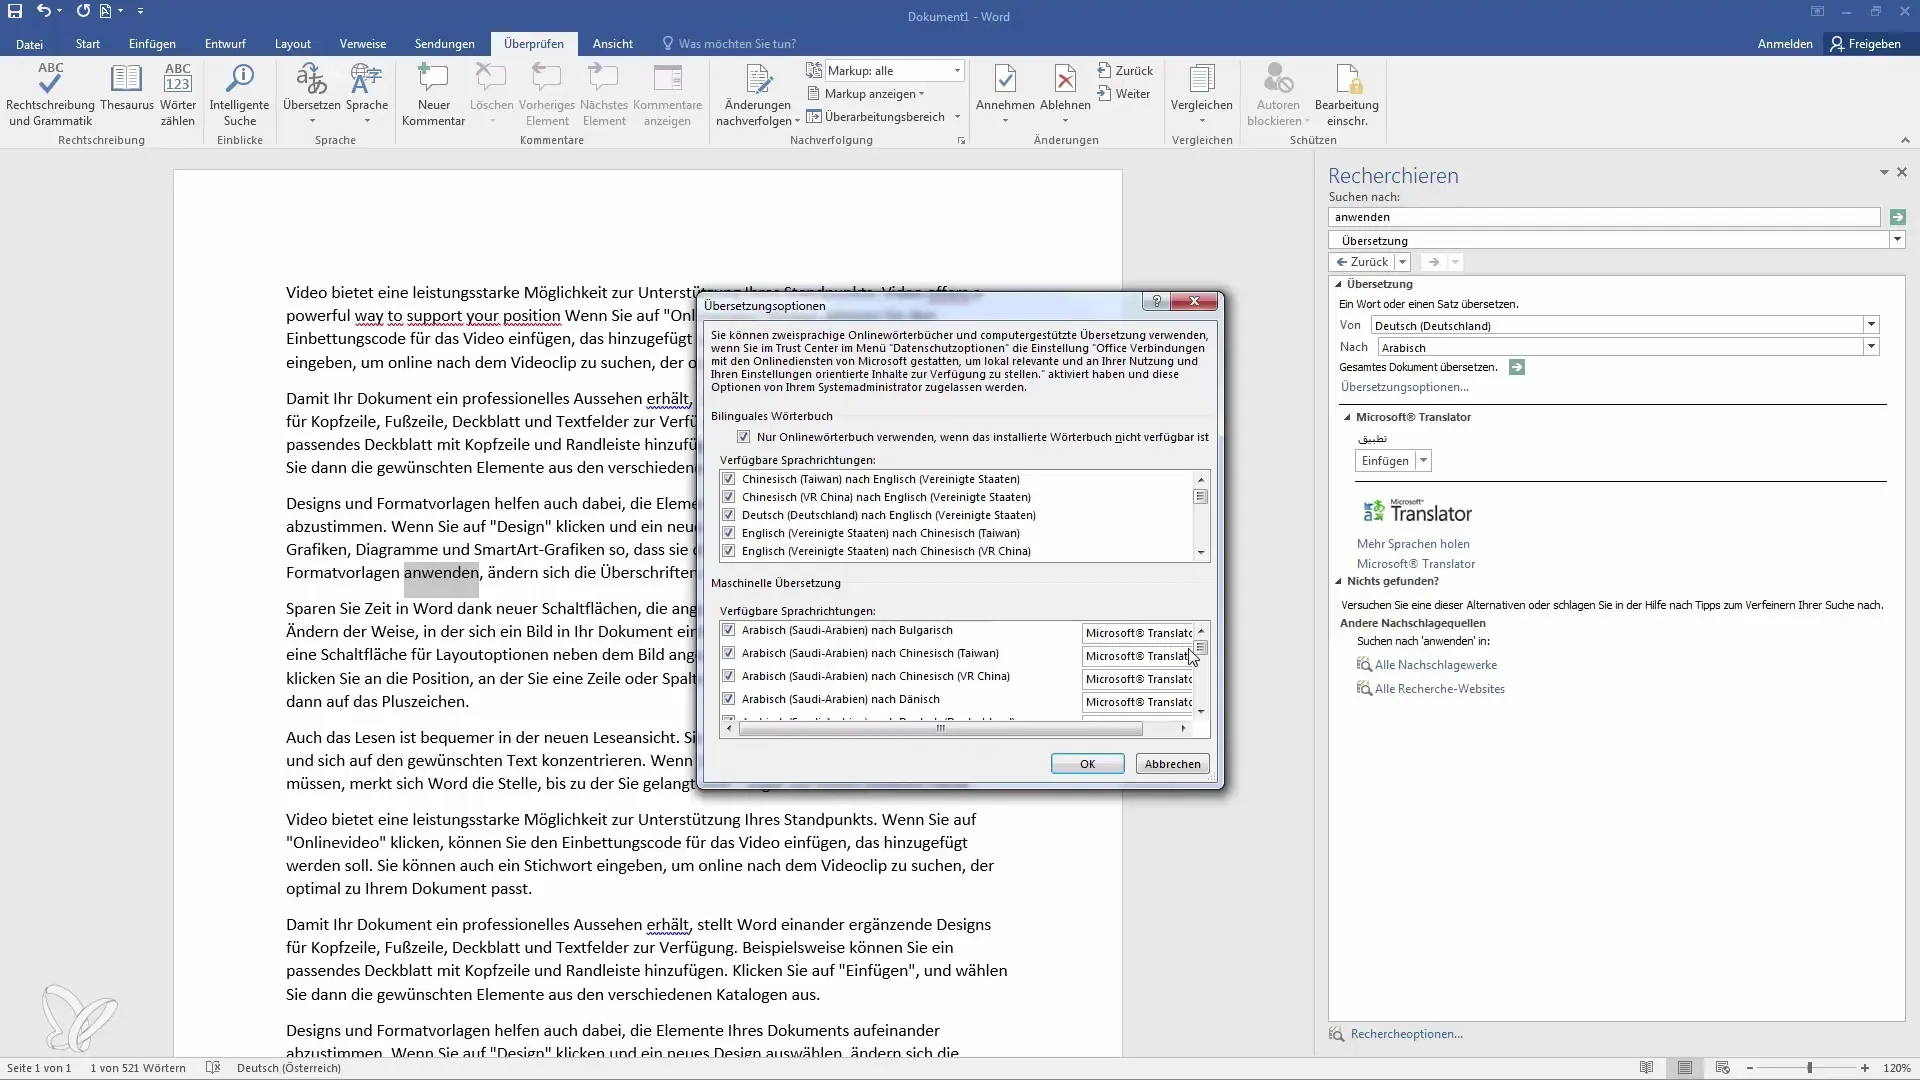Uncheck Arabisch nach Chinesisch (Taiwan)
Viewport: 1920px width, 1080px height.
(728, 653)
